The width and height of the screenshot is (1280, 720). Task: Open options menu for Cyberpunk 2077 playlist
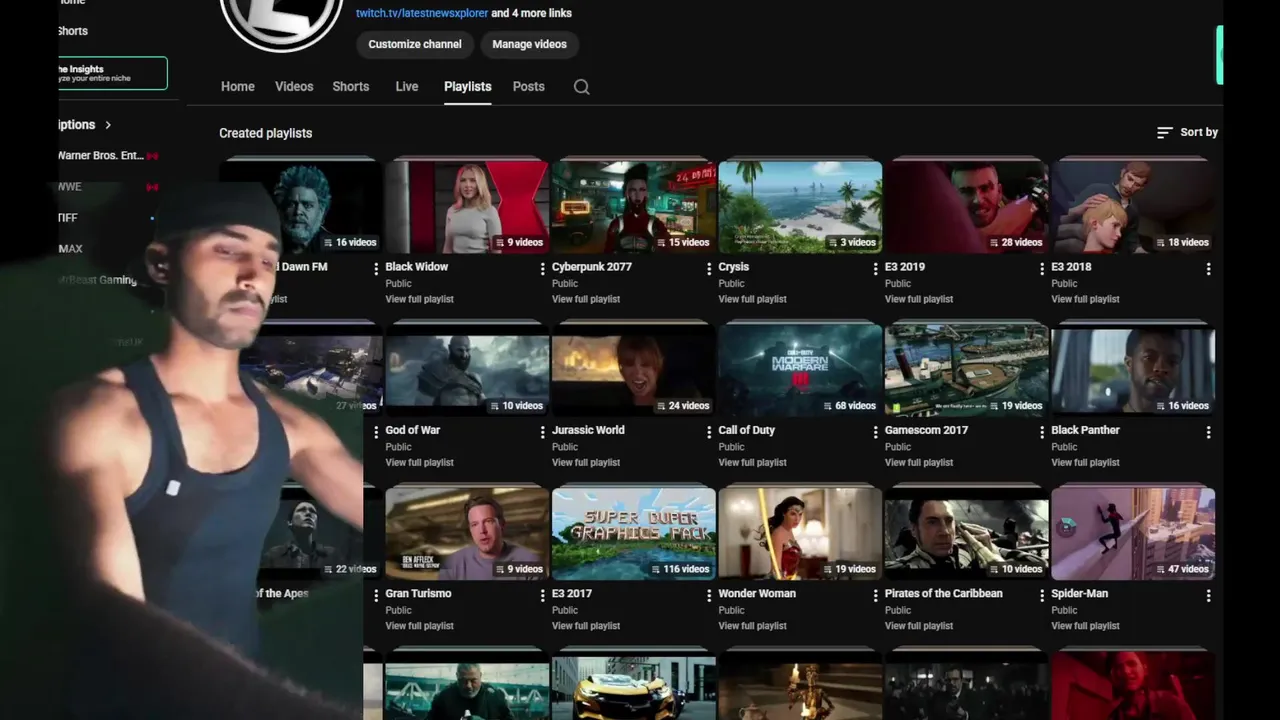pyautogui.click(x=709, y=268)
